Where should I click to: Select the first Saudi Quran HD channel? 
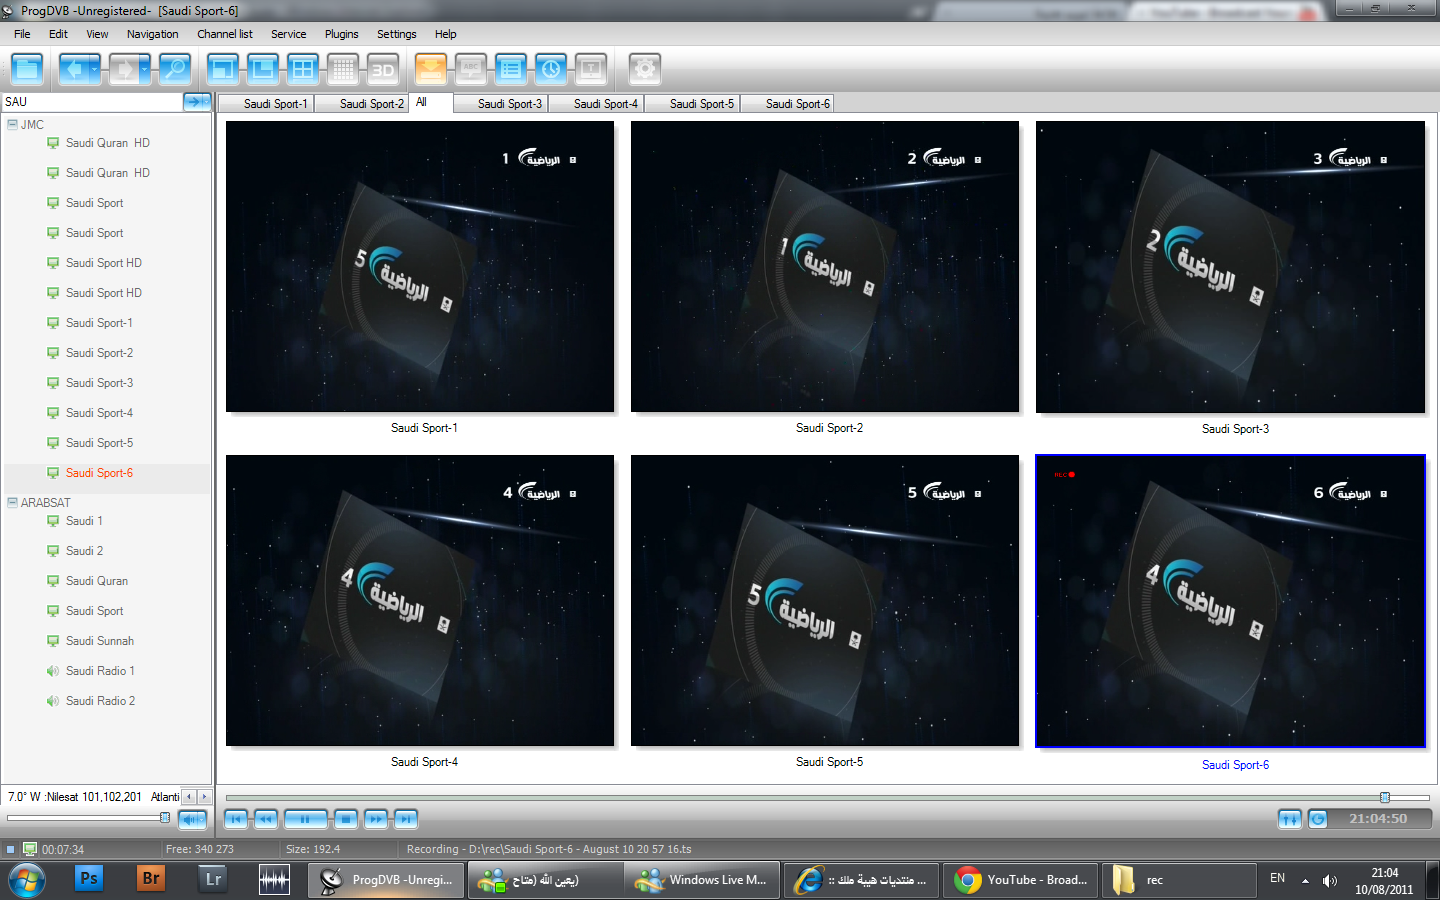pos(107,143)
